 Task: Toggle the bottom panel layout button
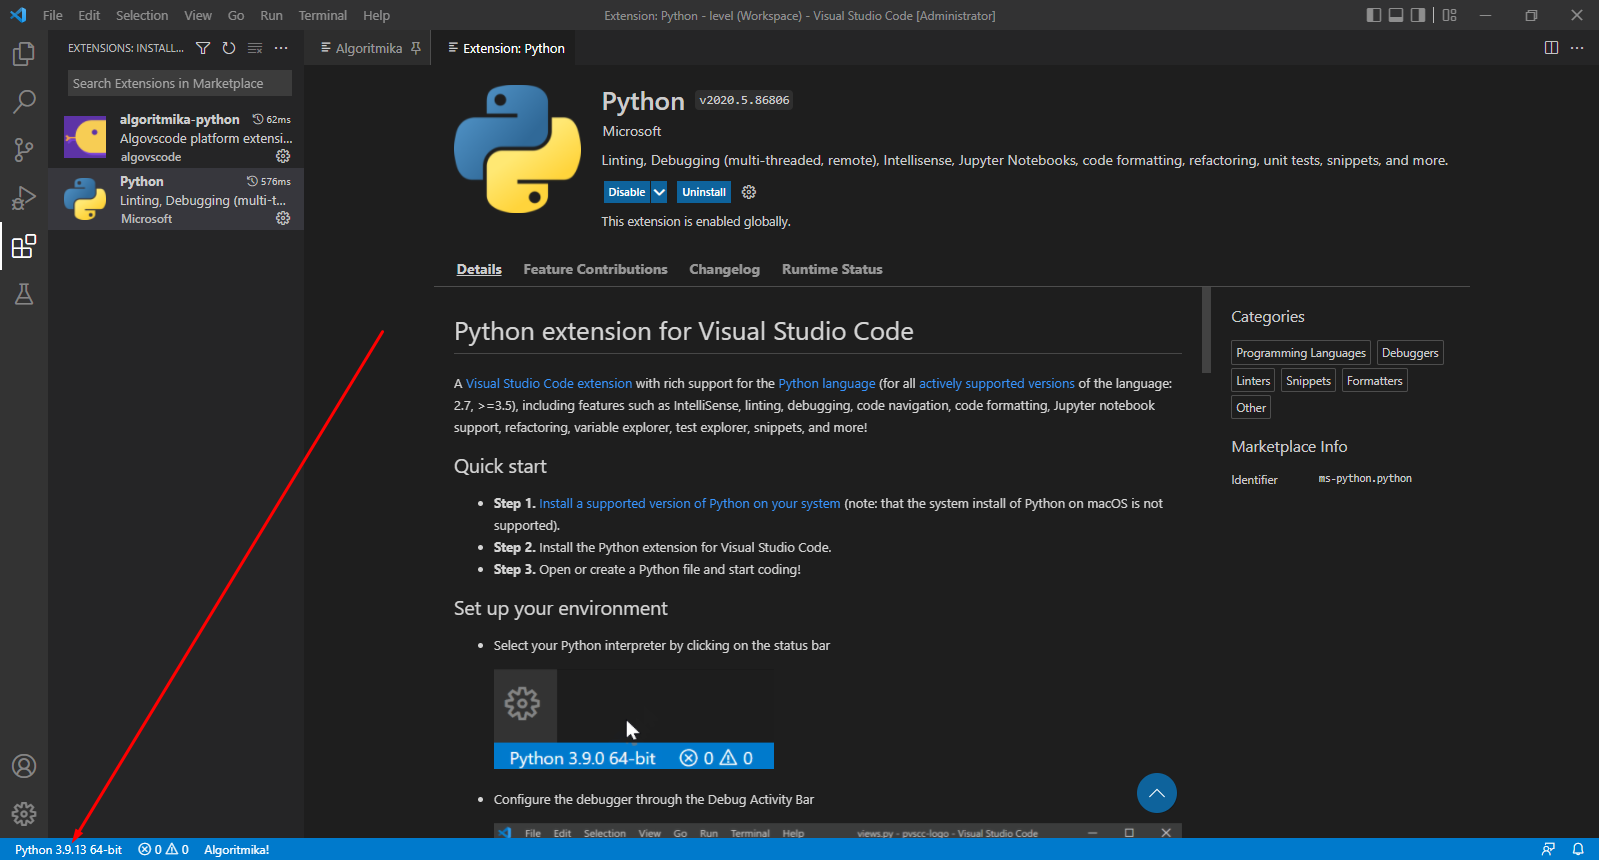click(x=1396, y=15)
